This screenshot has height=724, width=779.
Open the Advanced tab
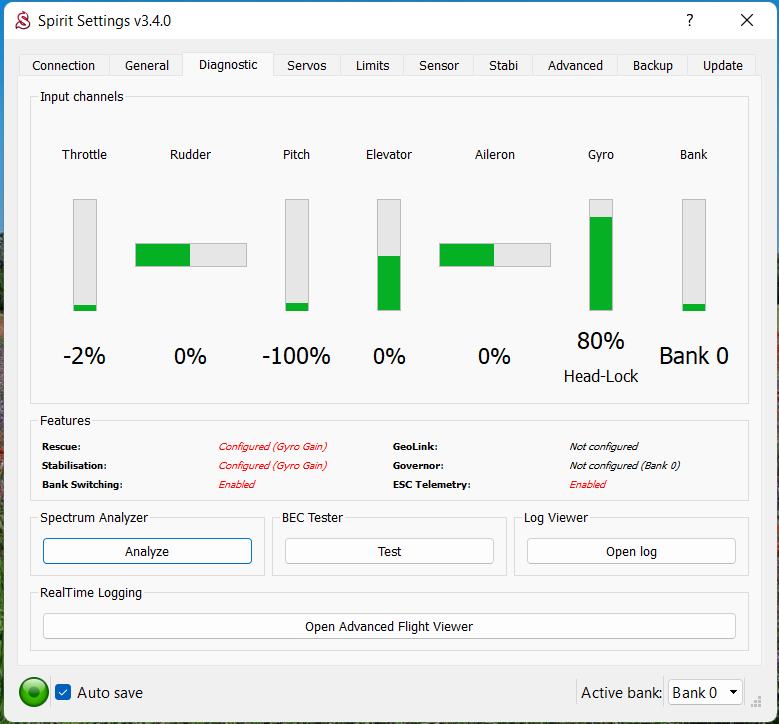pyautogui.click(x=575, y=66)
